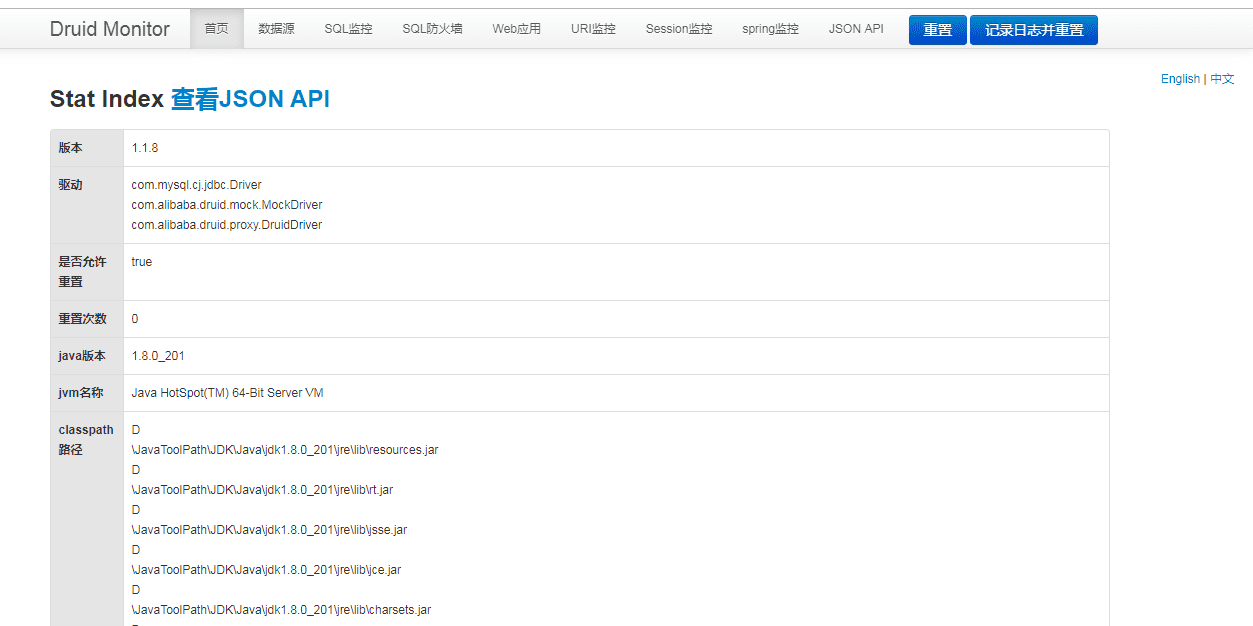Click the reset count value 0

(x=135, y=319)
